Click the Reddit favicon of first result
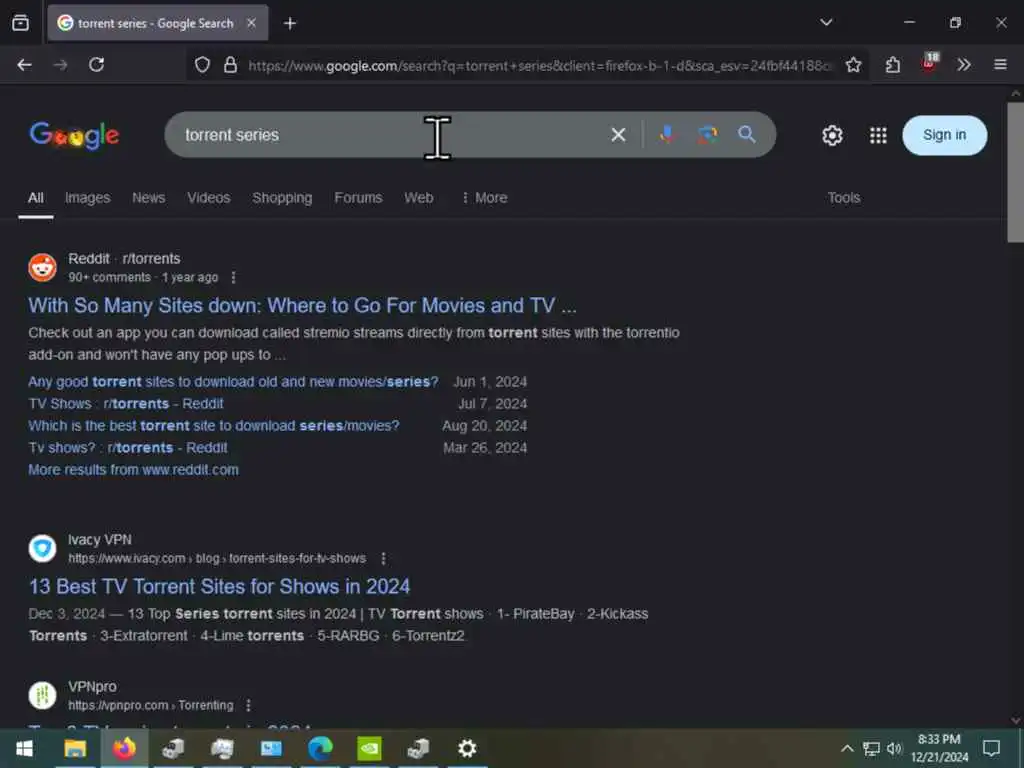The image size is (1024, 768). coord(42,268)
